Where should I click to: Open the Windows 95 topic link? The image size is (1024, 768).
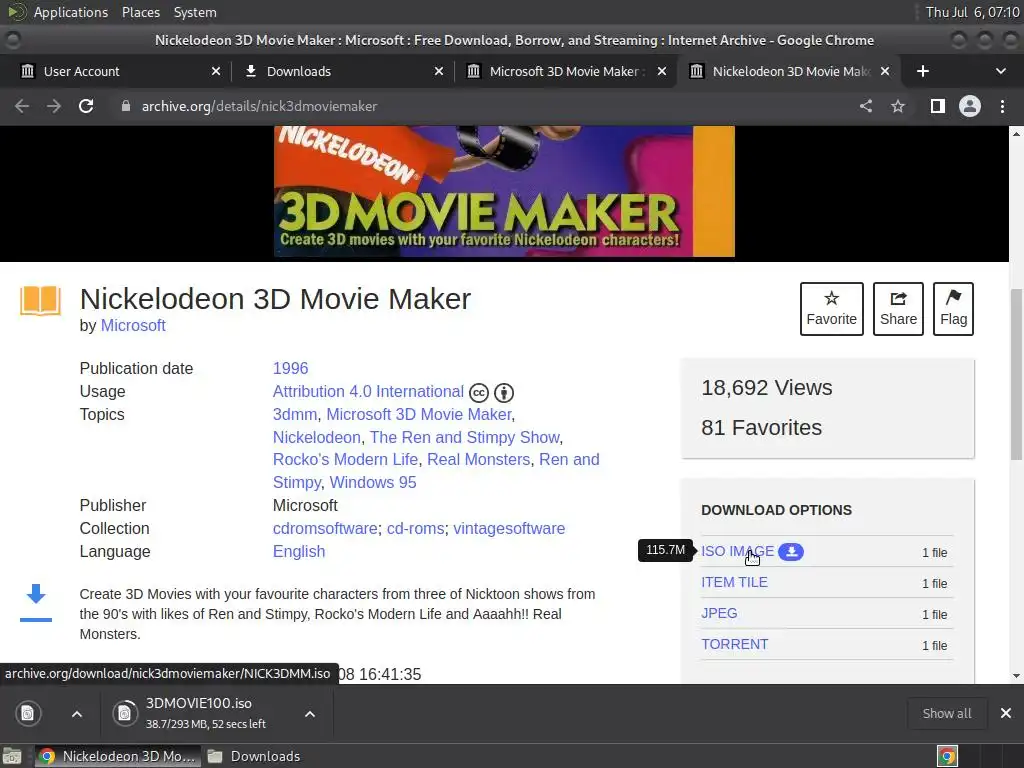coord(373,482)
